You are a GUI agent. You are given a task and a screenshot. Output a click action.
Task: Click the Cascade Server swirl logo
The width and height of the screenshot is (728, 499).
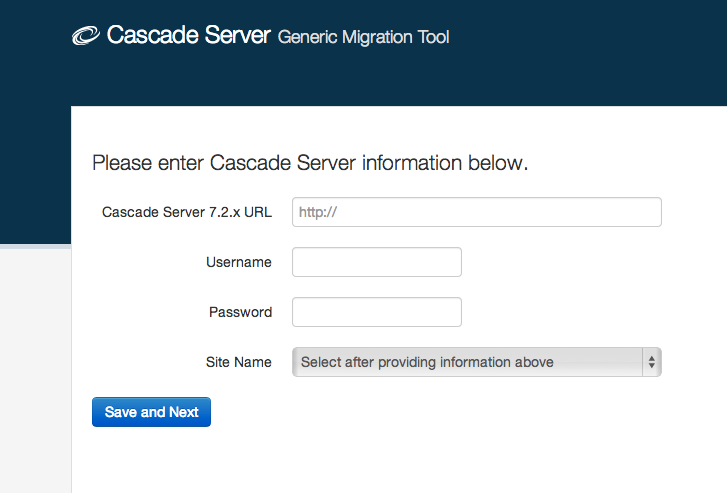coord(86,35)
